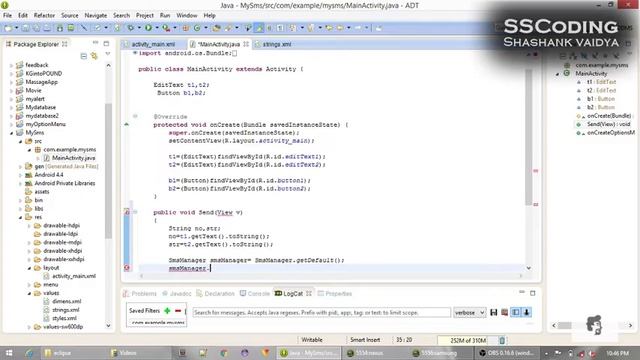Minimize the LogCat bottom panel
The width and height of the screenshot is (640, 360).
(522, 292)
